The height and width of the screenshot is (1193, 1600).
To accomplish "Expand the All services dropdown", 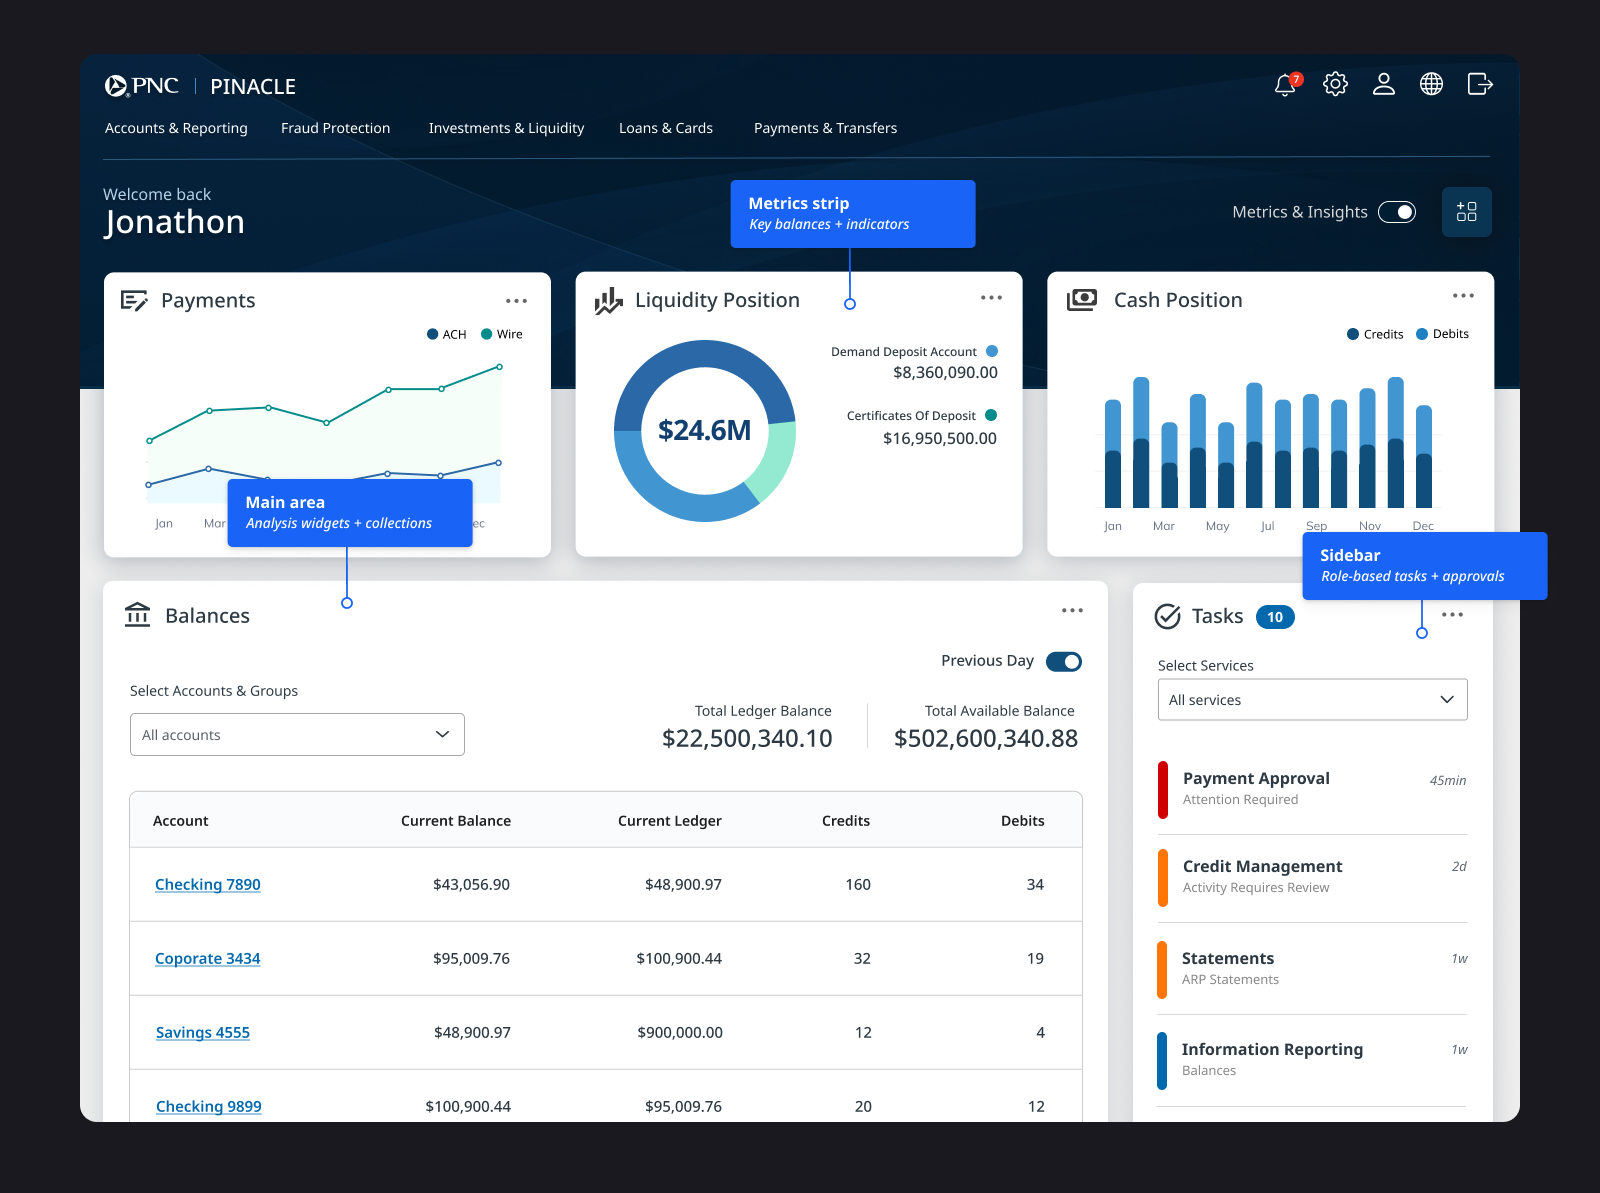I will tap(1312, 700).
